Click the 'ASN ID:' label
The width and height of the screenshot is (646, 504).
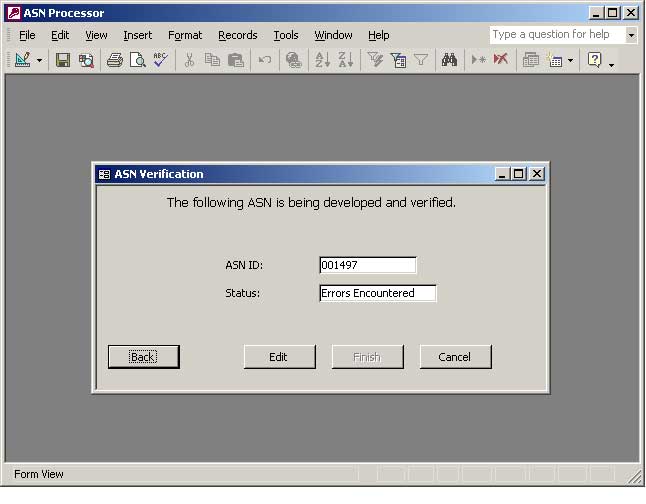tap(244, 265)
